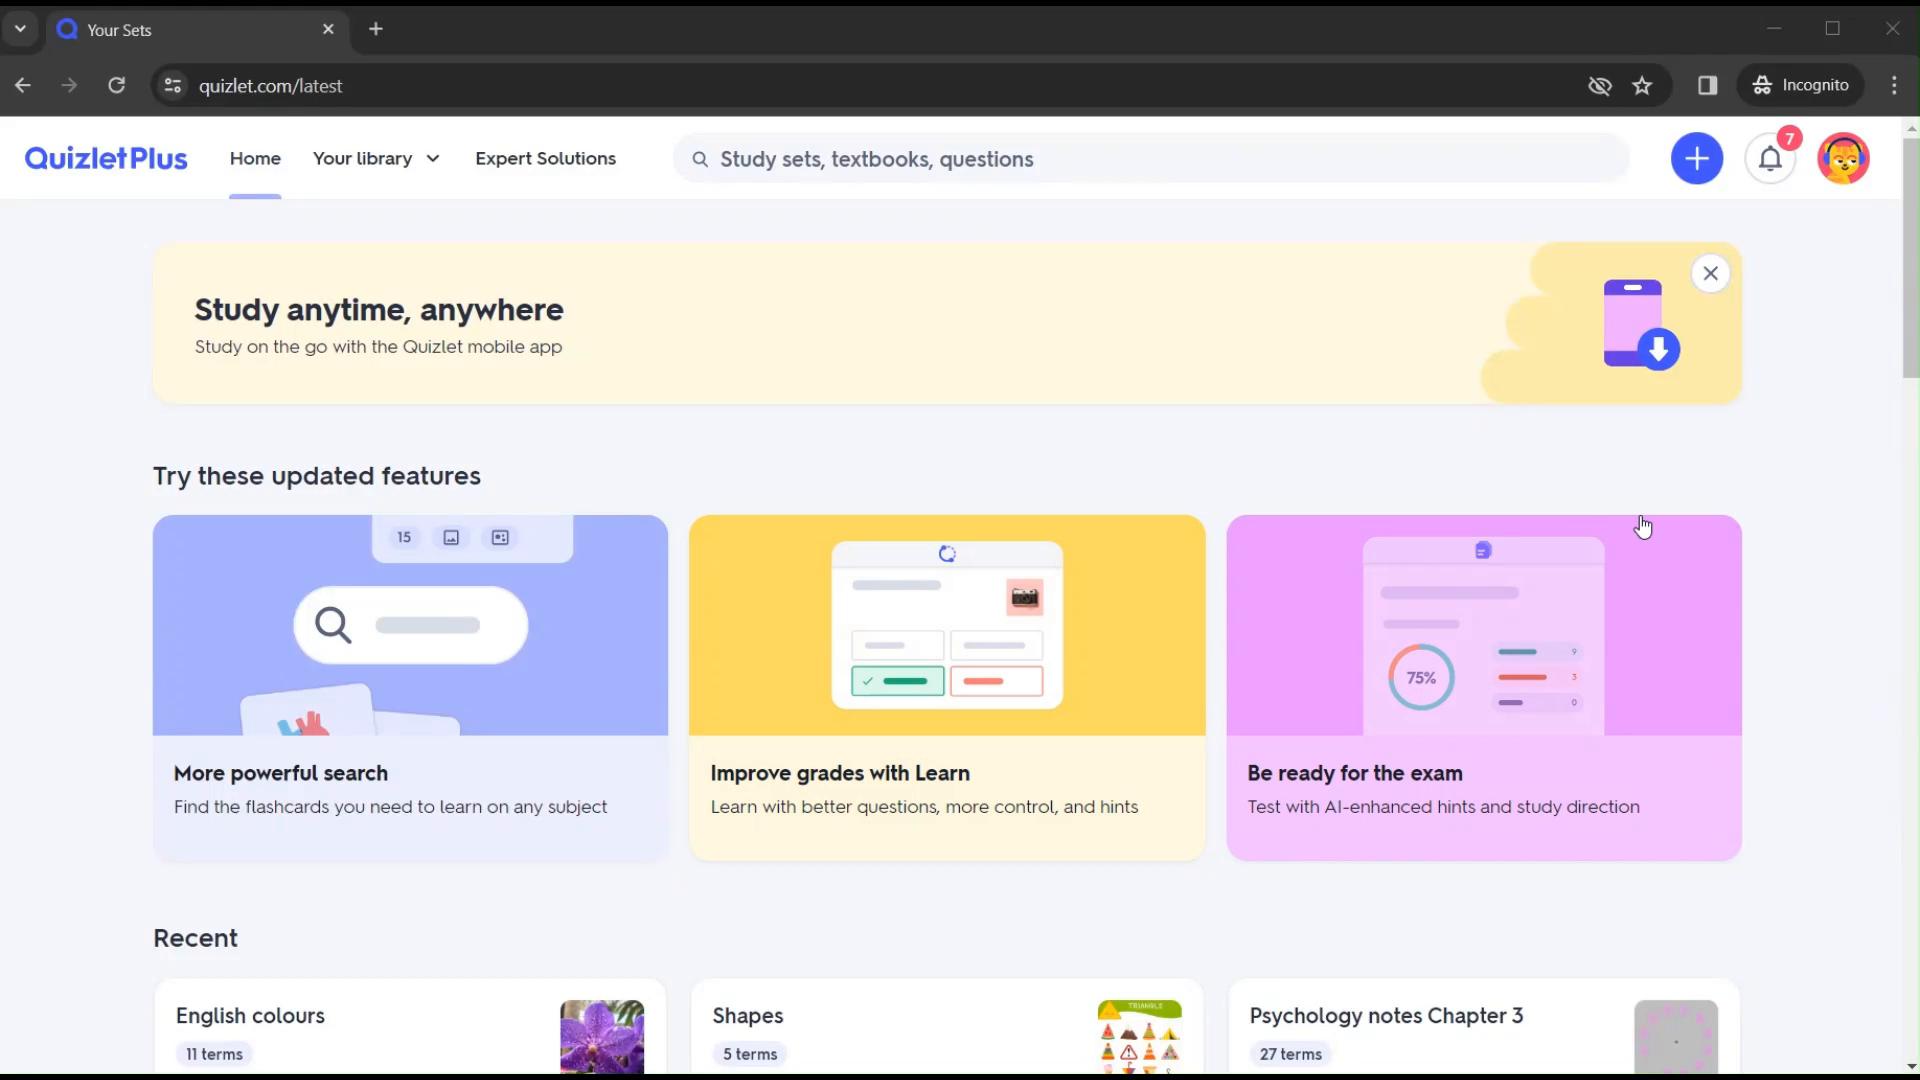Close the mobile app promo banner
The image size is (1920, 1080).
tap(1710, 273)
